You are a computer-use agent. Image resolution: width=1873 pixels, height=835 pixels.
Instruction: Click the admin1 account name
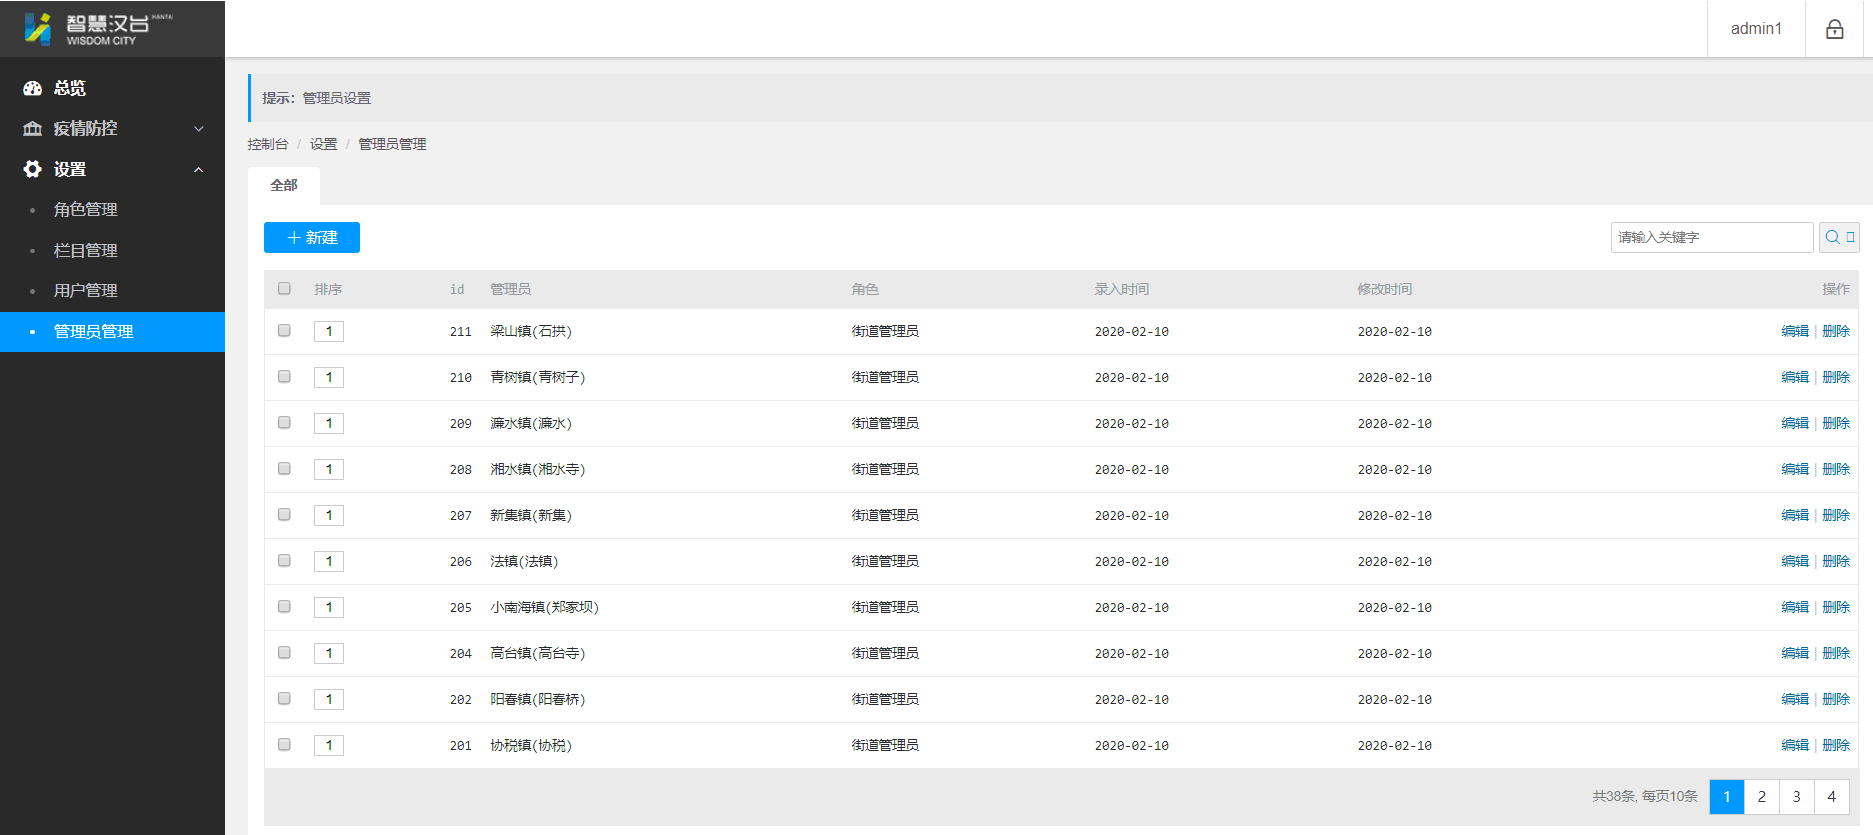coord(1756,29)
